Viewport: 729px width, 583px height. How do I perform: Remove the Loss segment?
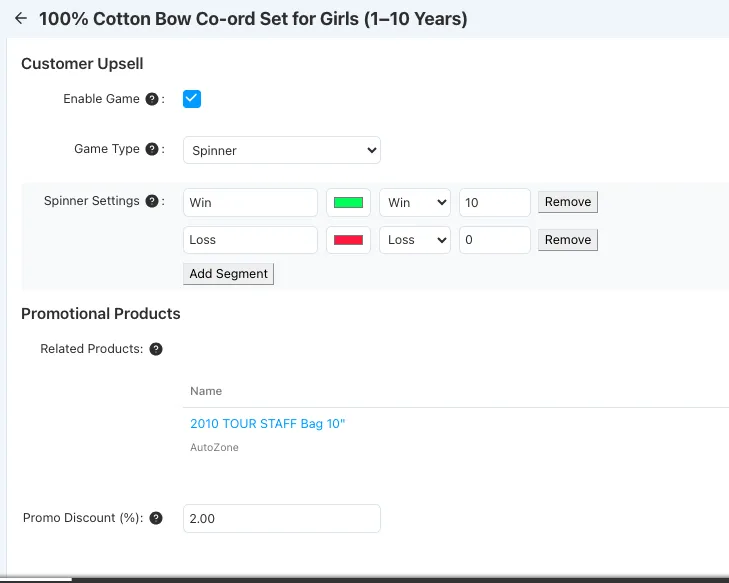pyautogui.click(x=568, y=240)
